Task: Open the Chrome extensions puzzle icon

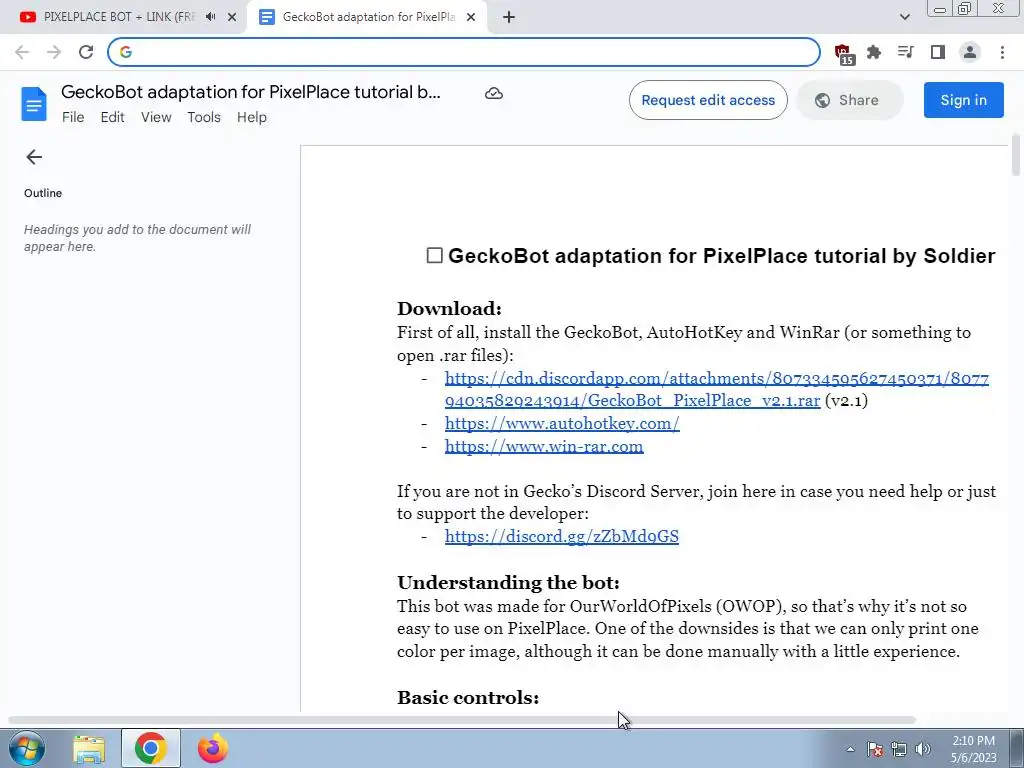Action: click(x=874, y=52)
